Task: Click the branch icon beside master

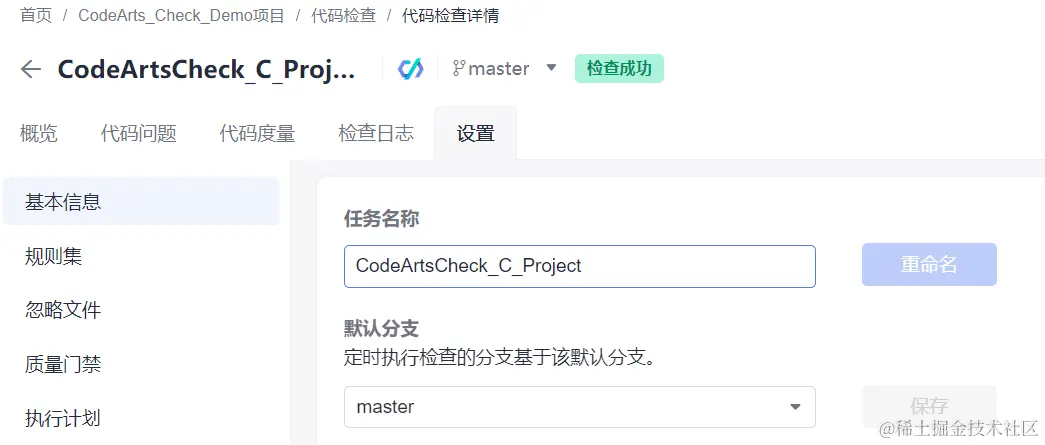Action: [459, 68]
